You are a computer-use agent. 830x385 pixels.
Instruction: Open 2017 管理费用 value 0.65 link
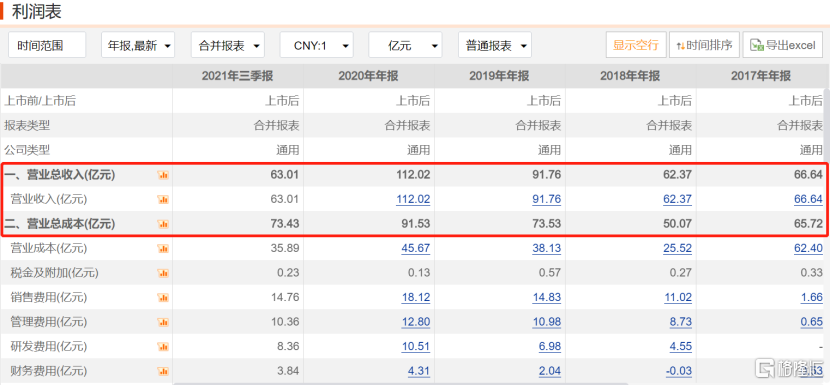coord(812,322)
